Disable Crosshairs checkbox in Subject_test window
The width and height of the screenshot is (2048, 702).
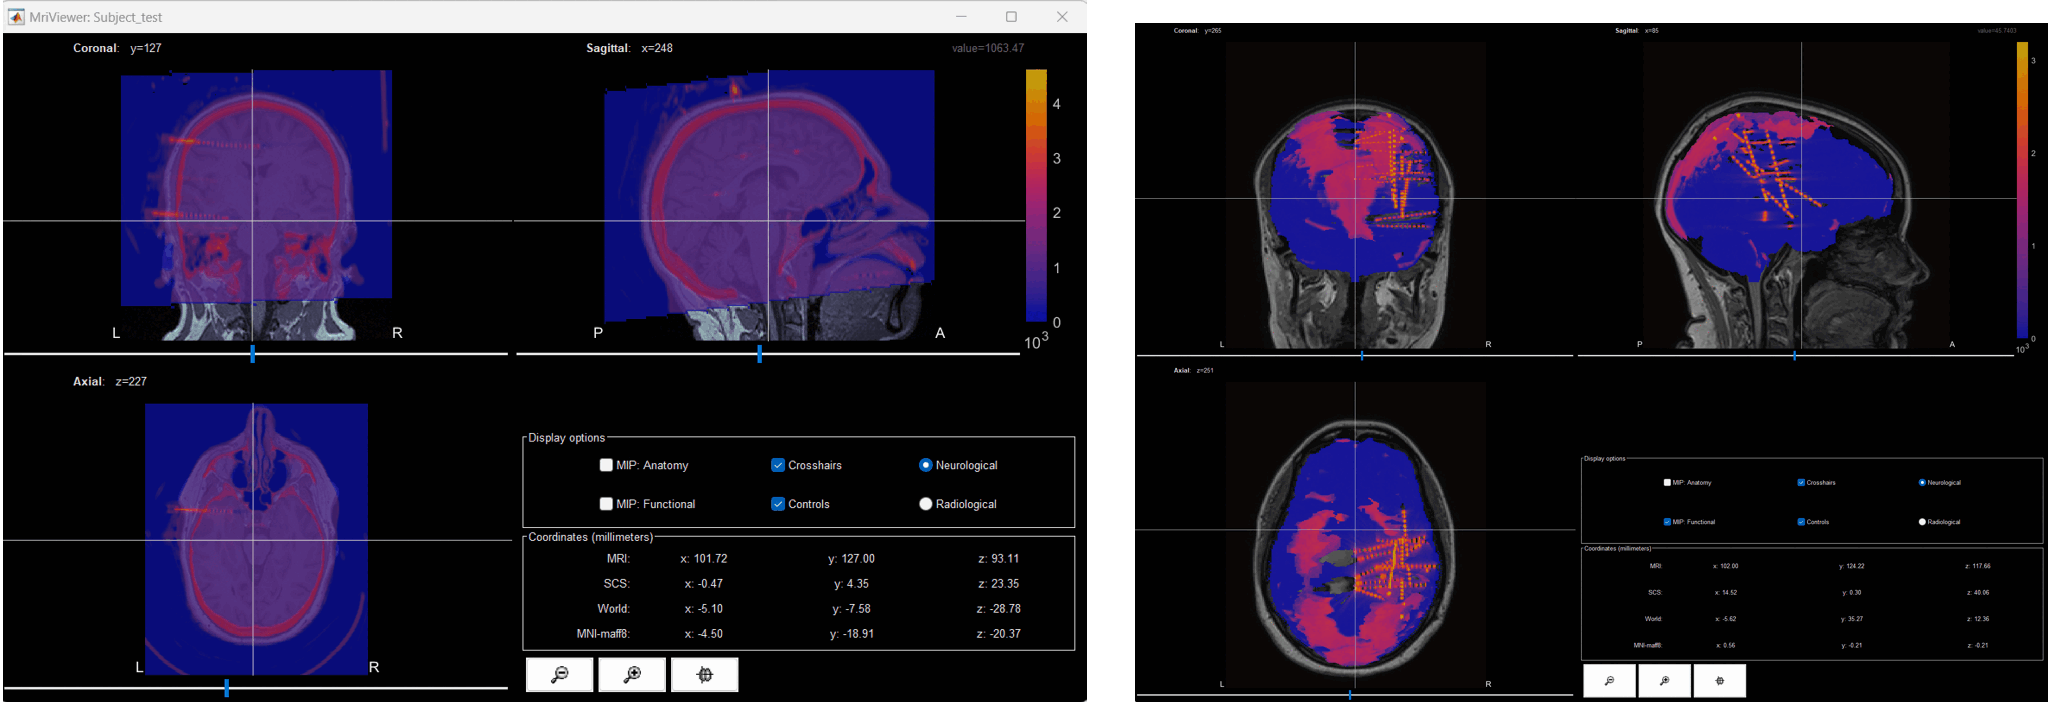(x=778, y=465)
